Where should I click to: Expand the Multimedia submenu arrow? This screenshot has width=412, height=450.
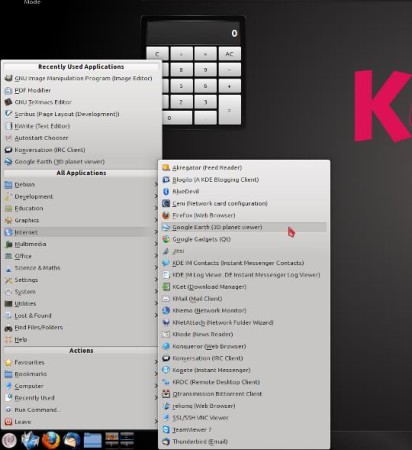point(156,244)
